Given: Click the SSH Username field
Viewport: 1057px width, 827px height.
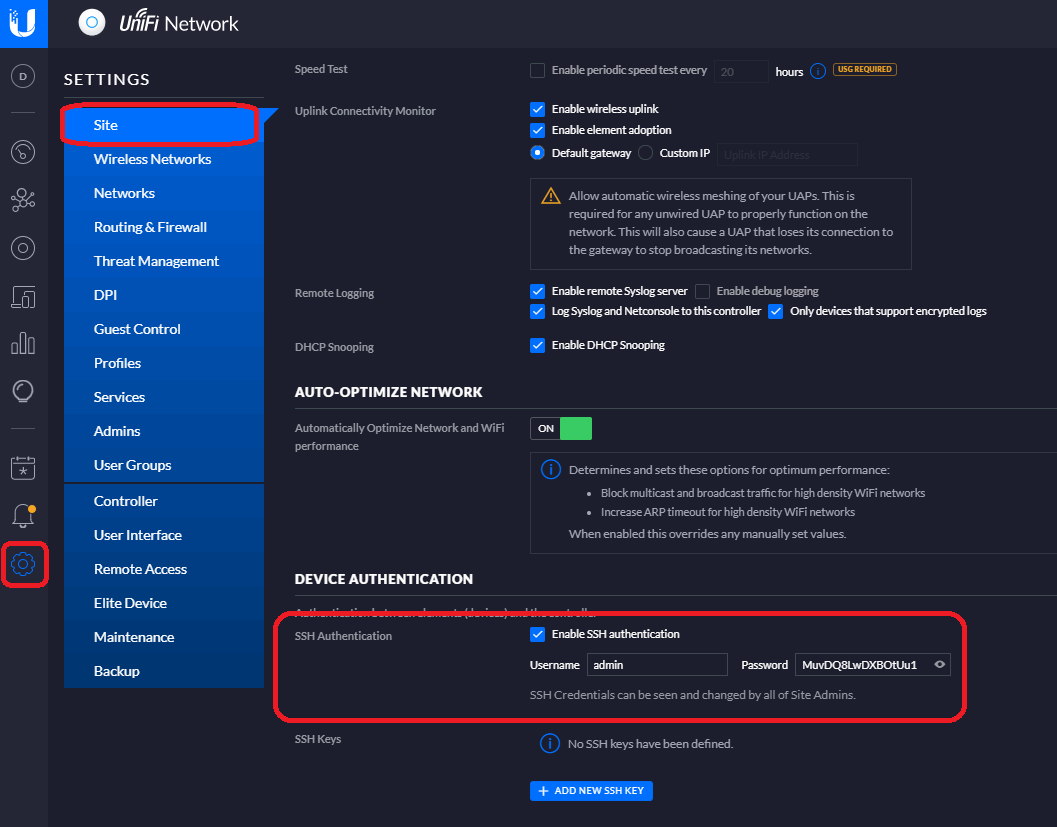Looking at the screenshot, I should point(657,665).
